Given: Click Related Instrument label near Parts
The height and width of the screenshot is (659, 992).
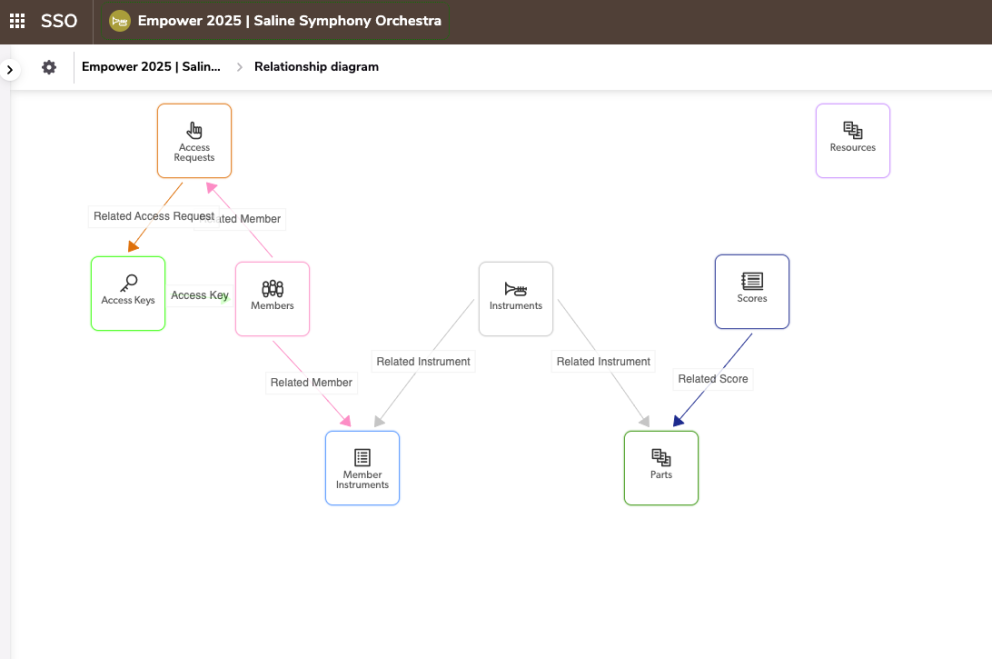Looking at the screenshot, I should 603,362.
